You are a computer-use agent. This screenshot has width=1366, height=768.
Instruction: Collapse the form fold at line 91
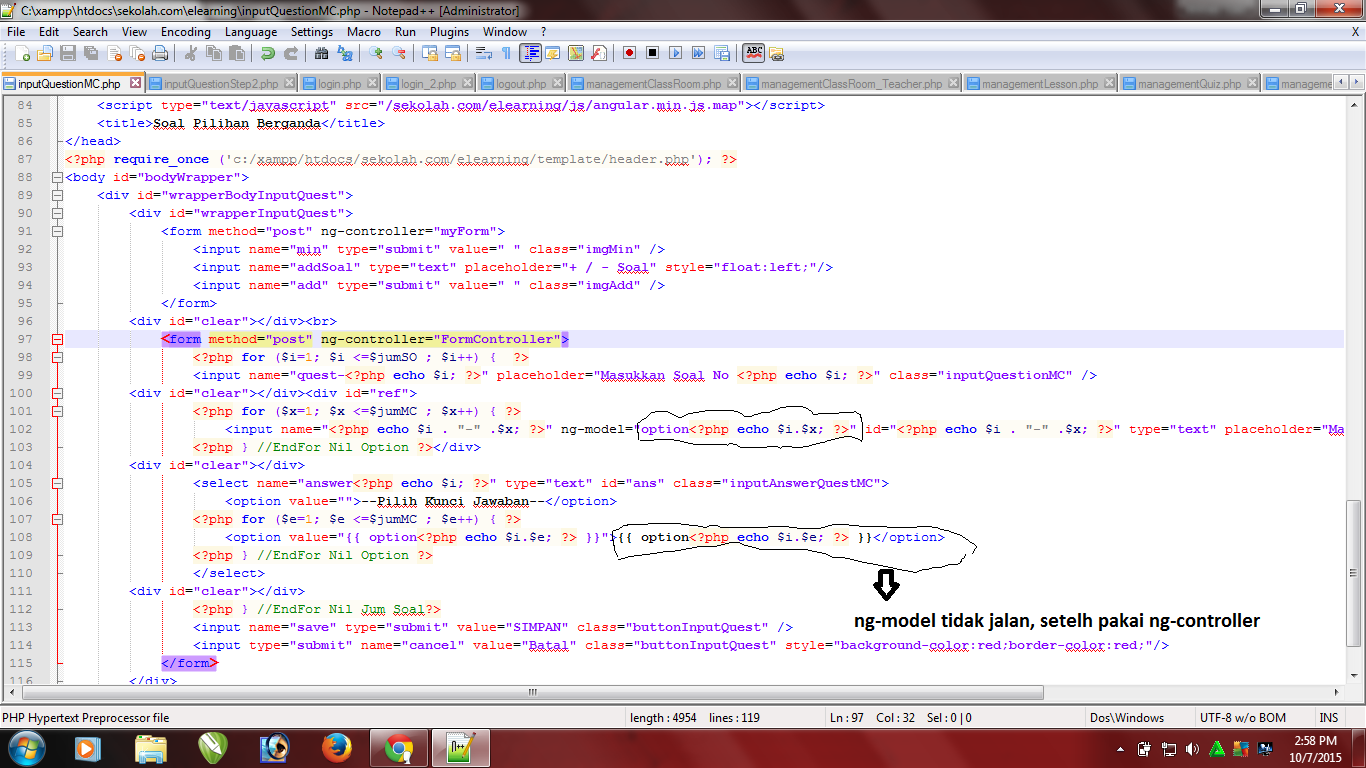coord(57,231)
